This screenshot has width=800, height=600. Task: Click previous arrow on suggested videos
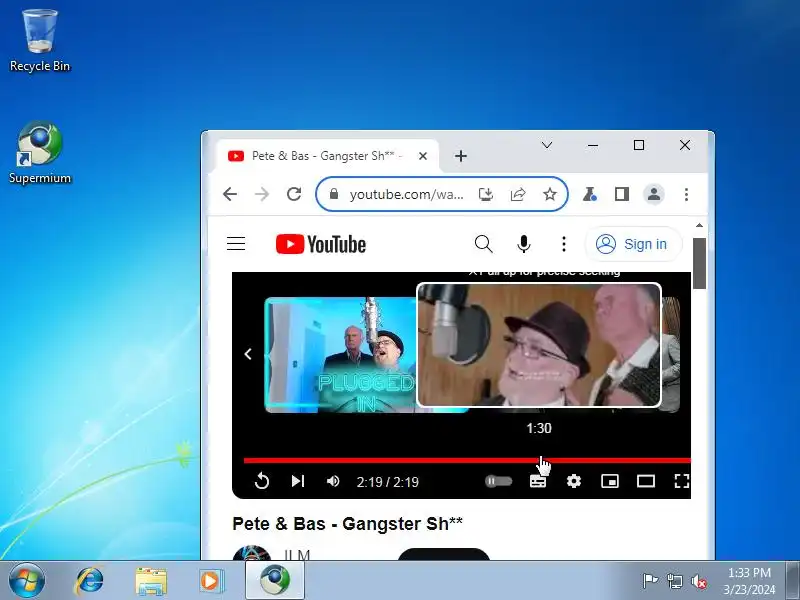(x=248, y=354)
